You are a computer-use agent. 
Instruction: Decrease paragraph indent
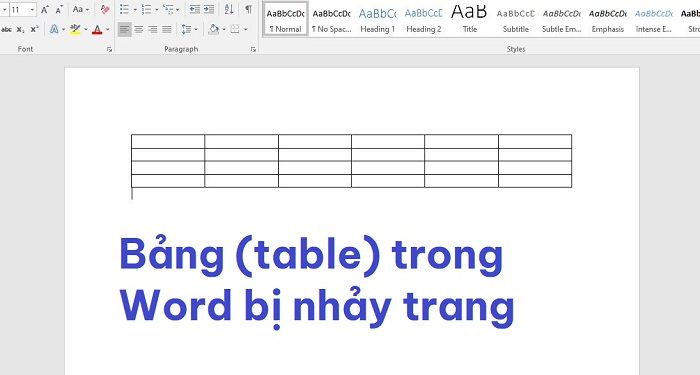click(x=195, y=9)
